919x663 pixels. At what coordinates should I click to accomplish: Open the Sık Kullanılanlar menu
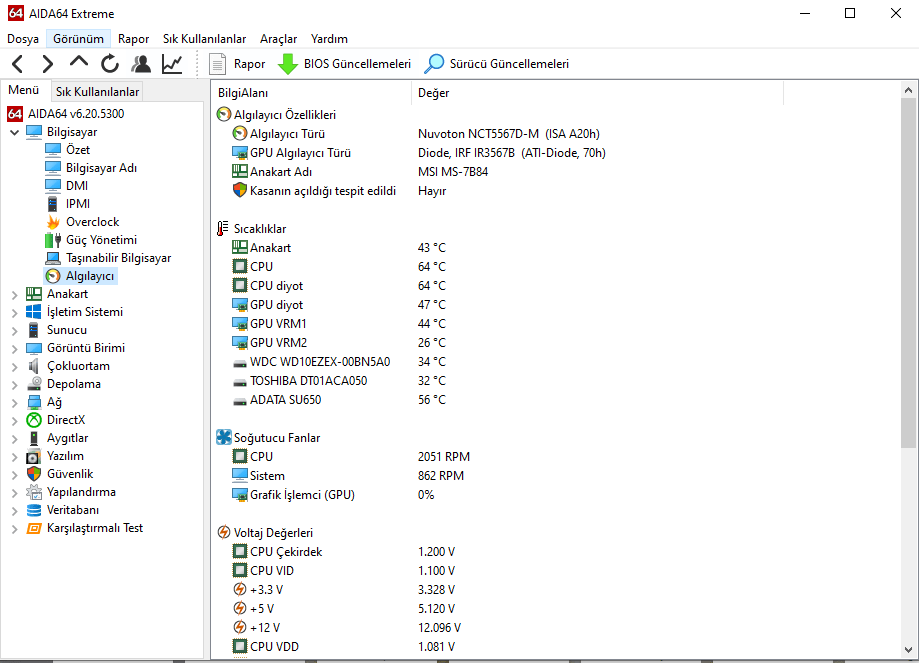205,39
